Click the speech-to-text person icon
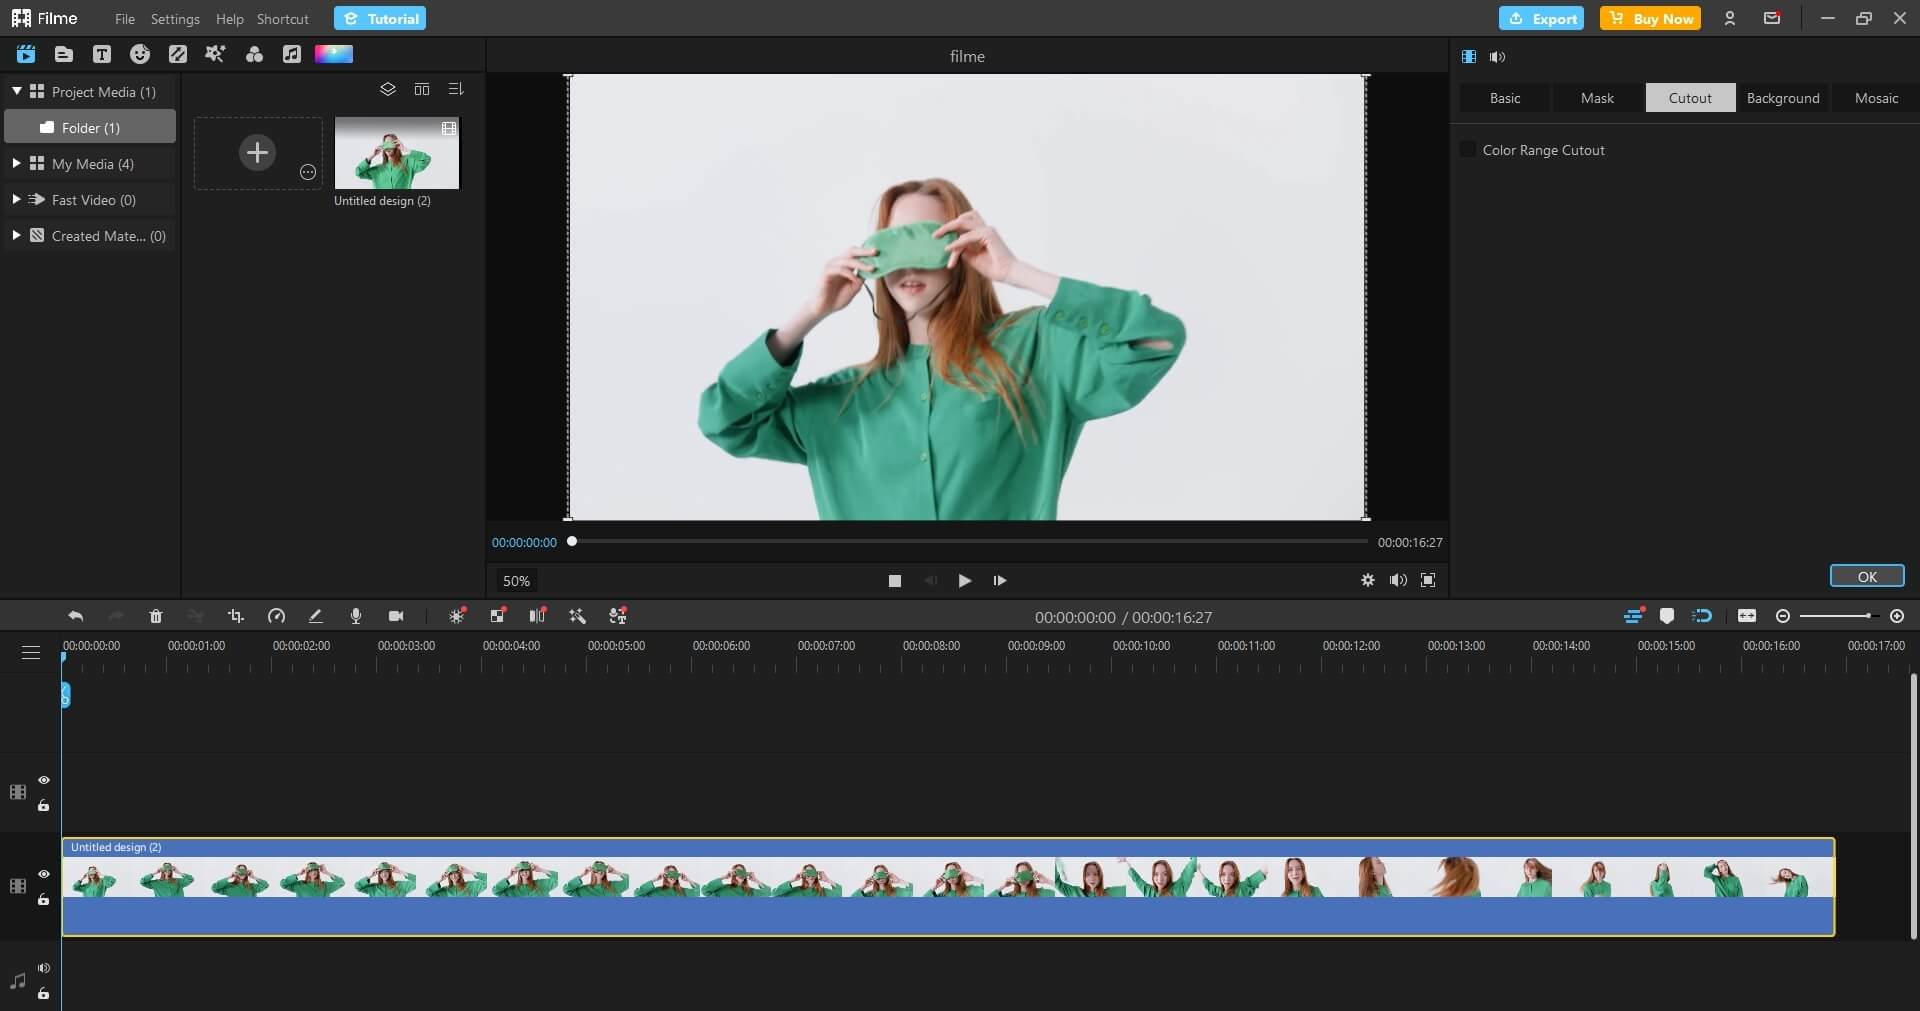Image resolution: width=1920 pixels, height=1011 pixels. [x=618, y=616]
